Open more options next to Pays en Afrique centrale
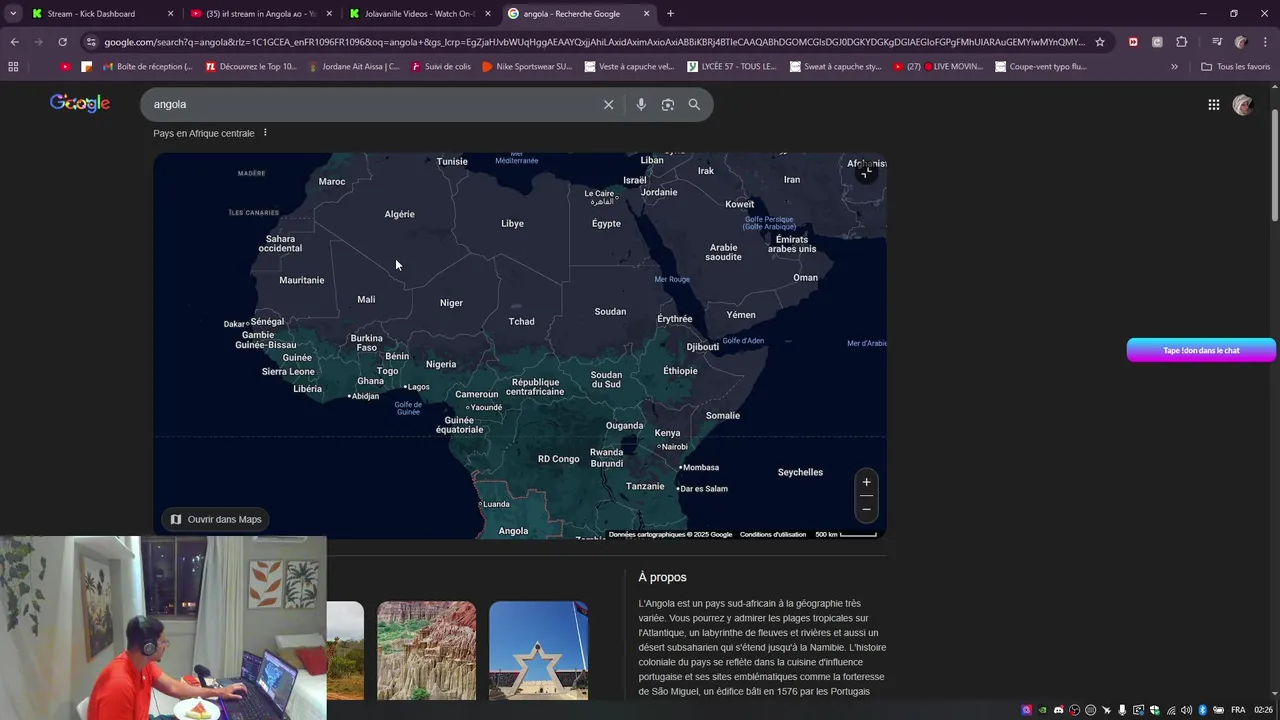The height and width of the screenshot is (720, 1280). [265, 133]
